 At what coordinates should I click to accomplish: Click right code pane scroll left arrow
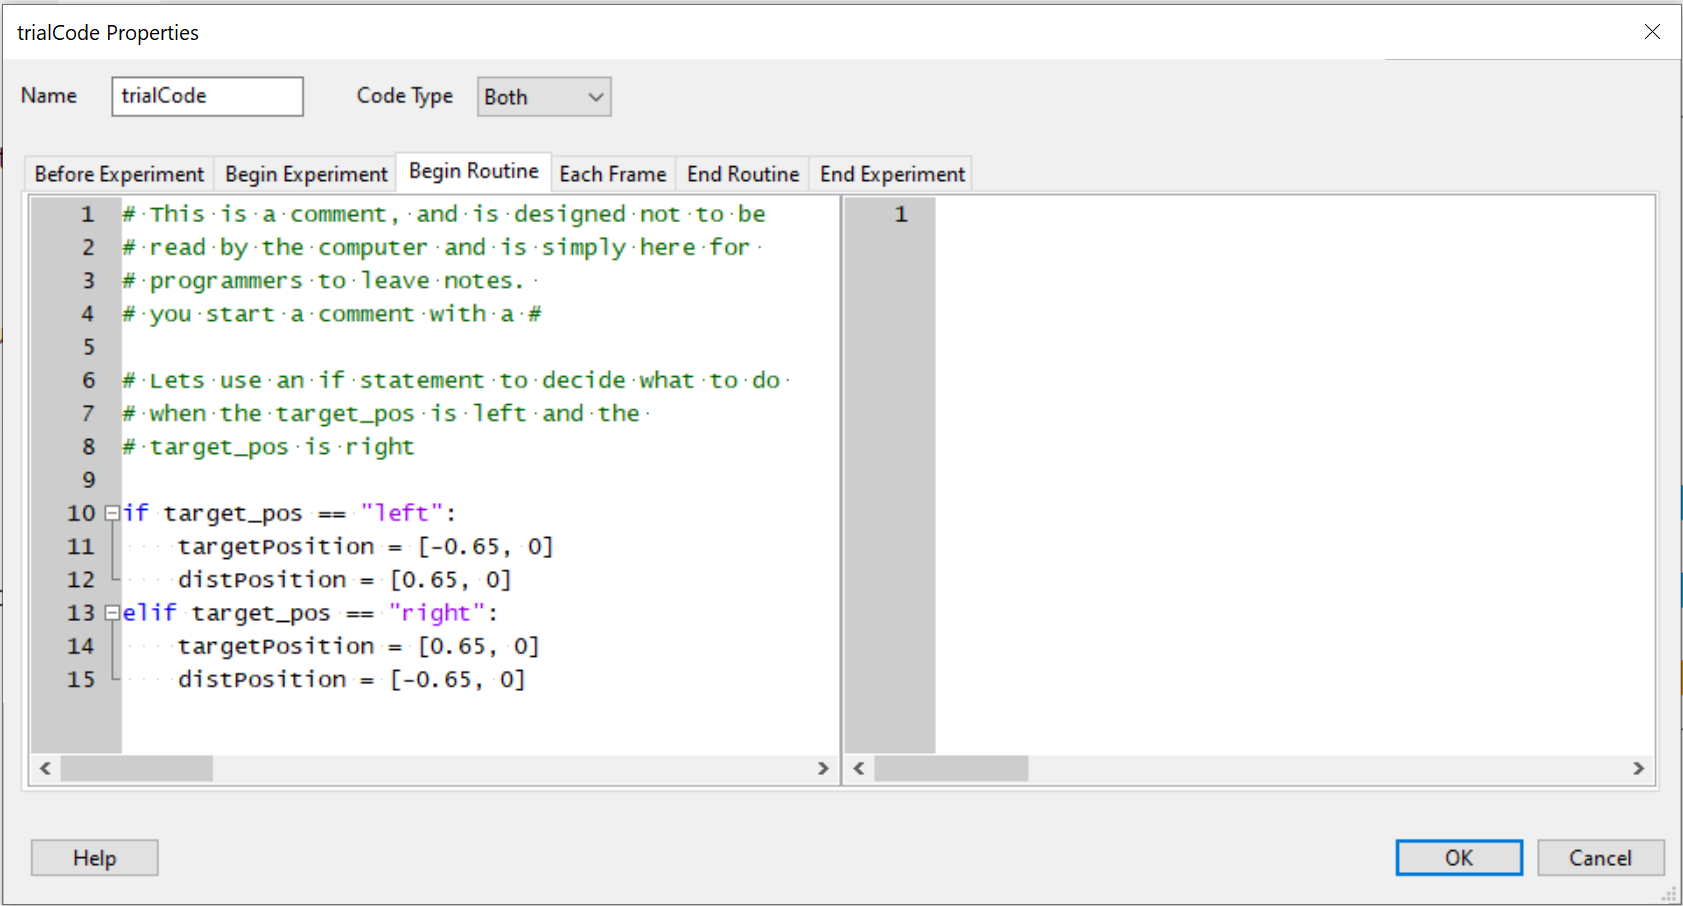click(x=859, y=768)
